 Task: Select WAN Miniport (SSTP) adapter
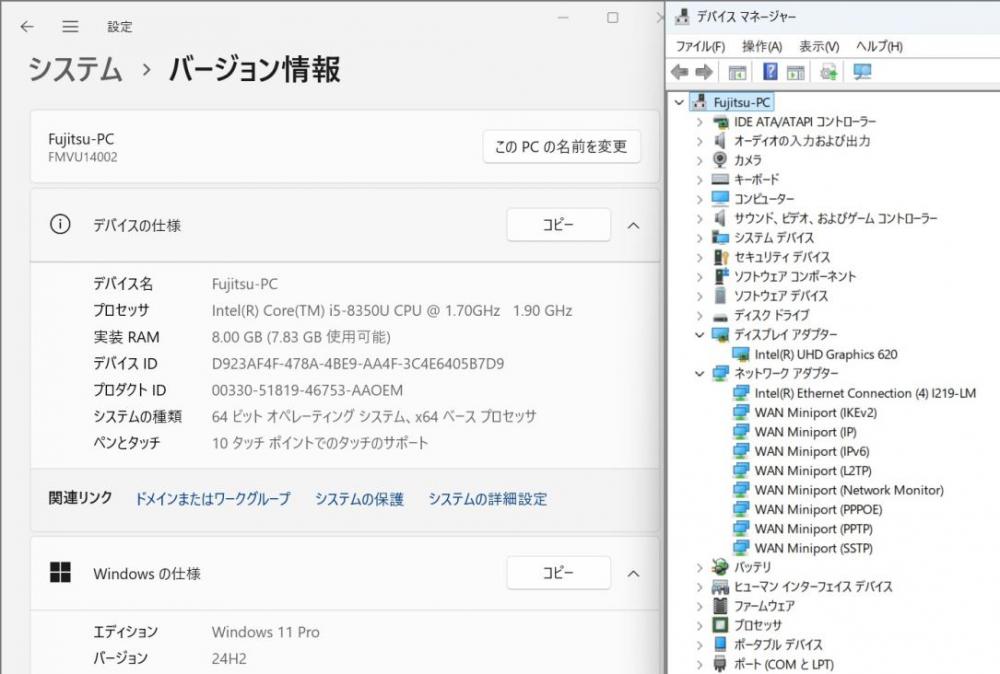[814, 548]
